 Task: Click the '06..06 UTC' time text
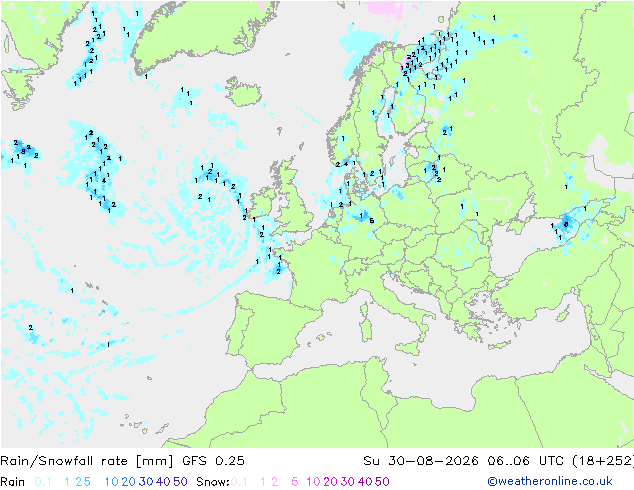coord(526,460)
